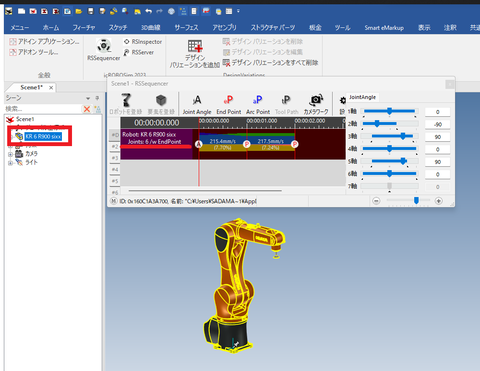Screen dimensions: 480x371
Task: Click the M icon in sequencer status bar
Action: tap(114, 201)
